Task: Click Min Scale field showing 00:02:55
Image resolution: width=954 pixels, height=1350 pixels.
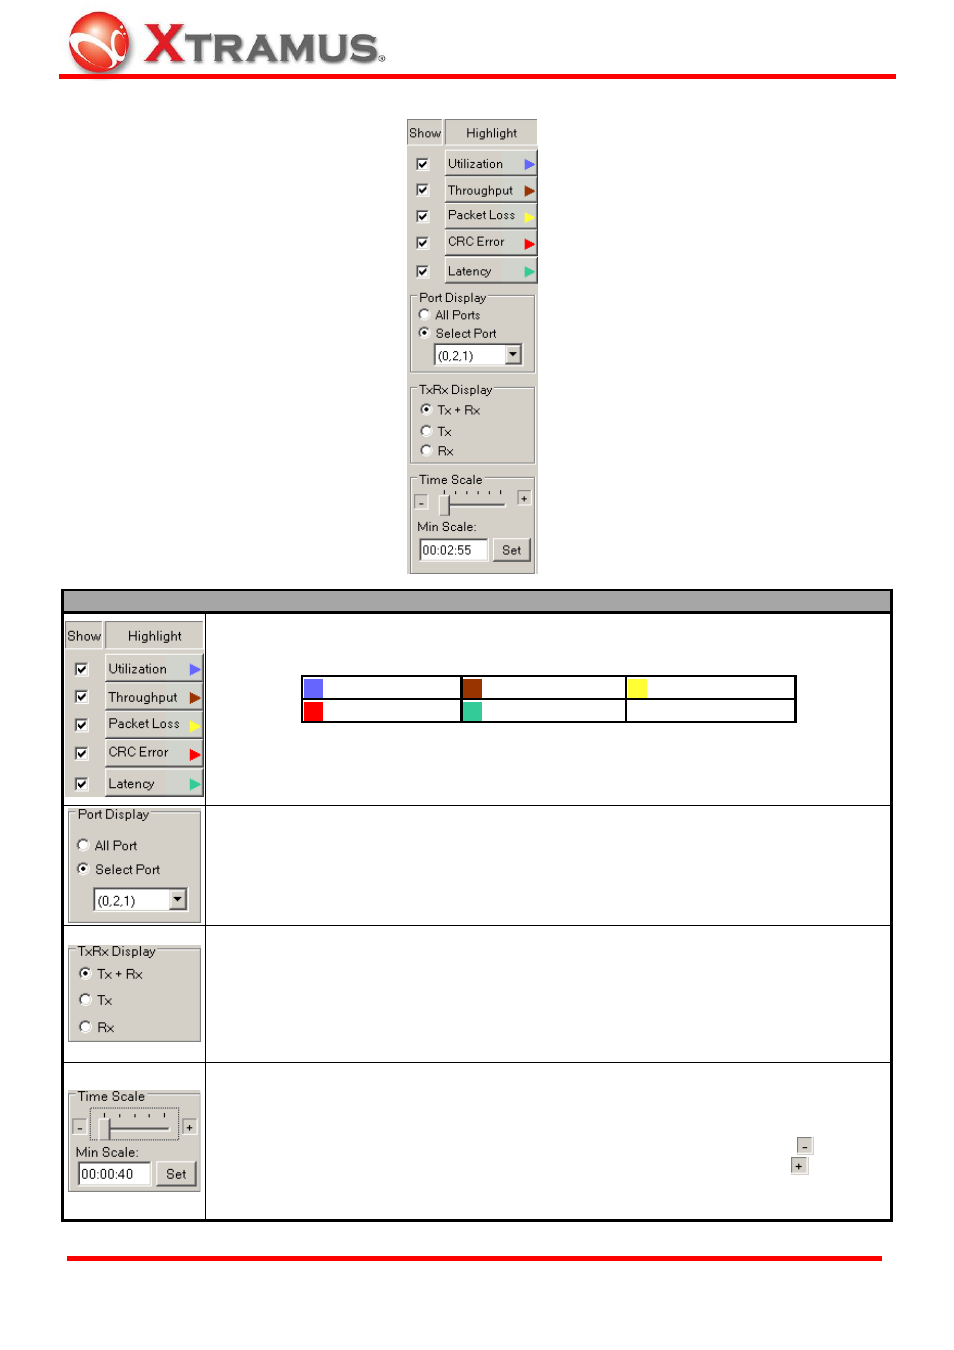Action: pyautogui.click(x=453, y=550)
